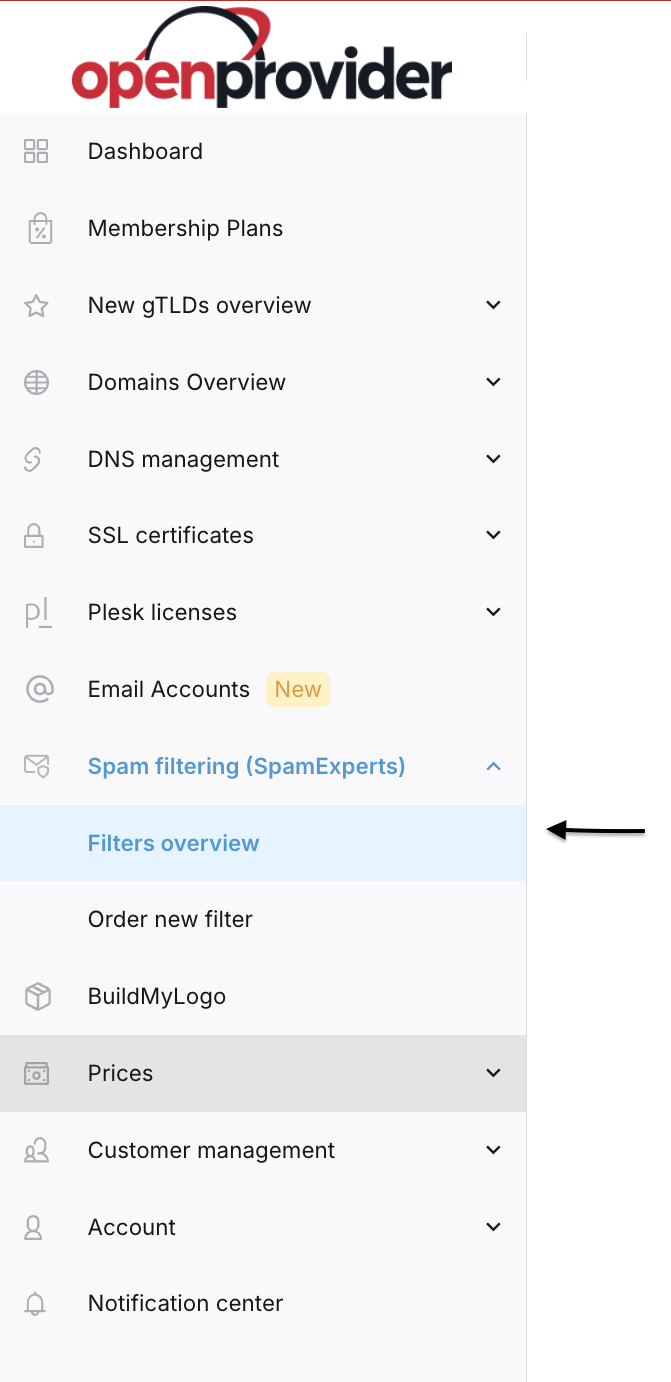Image resolution: width=671 pixels, height=1382 pixels.
Task: Expand the Prices menu chevron
Action: (493, 1073)
